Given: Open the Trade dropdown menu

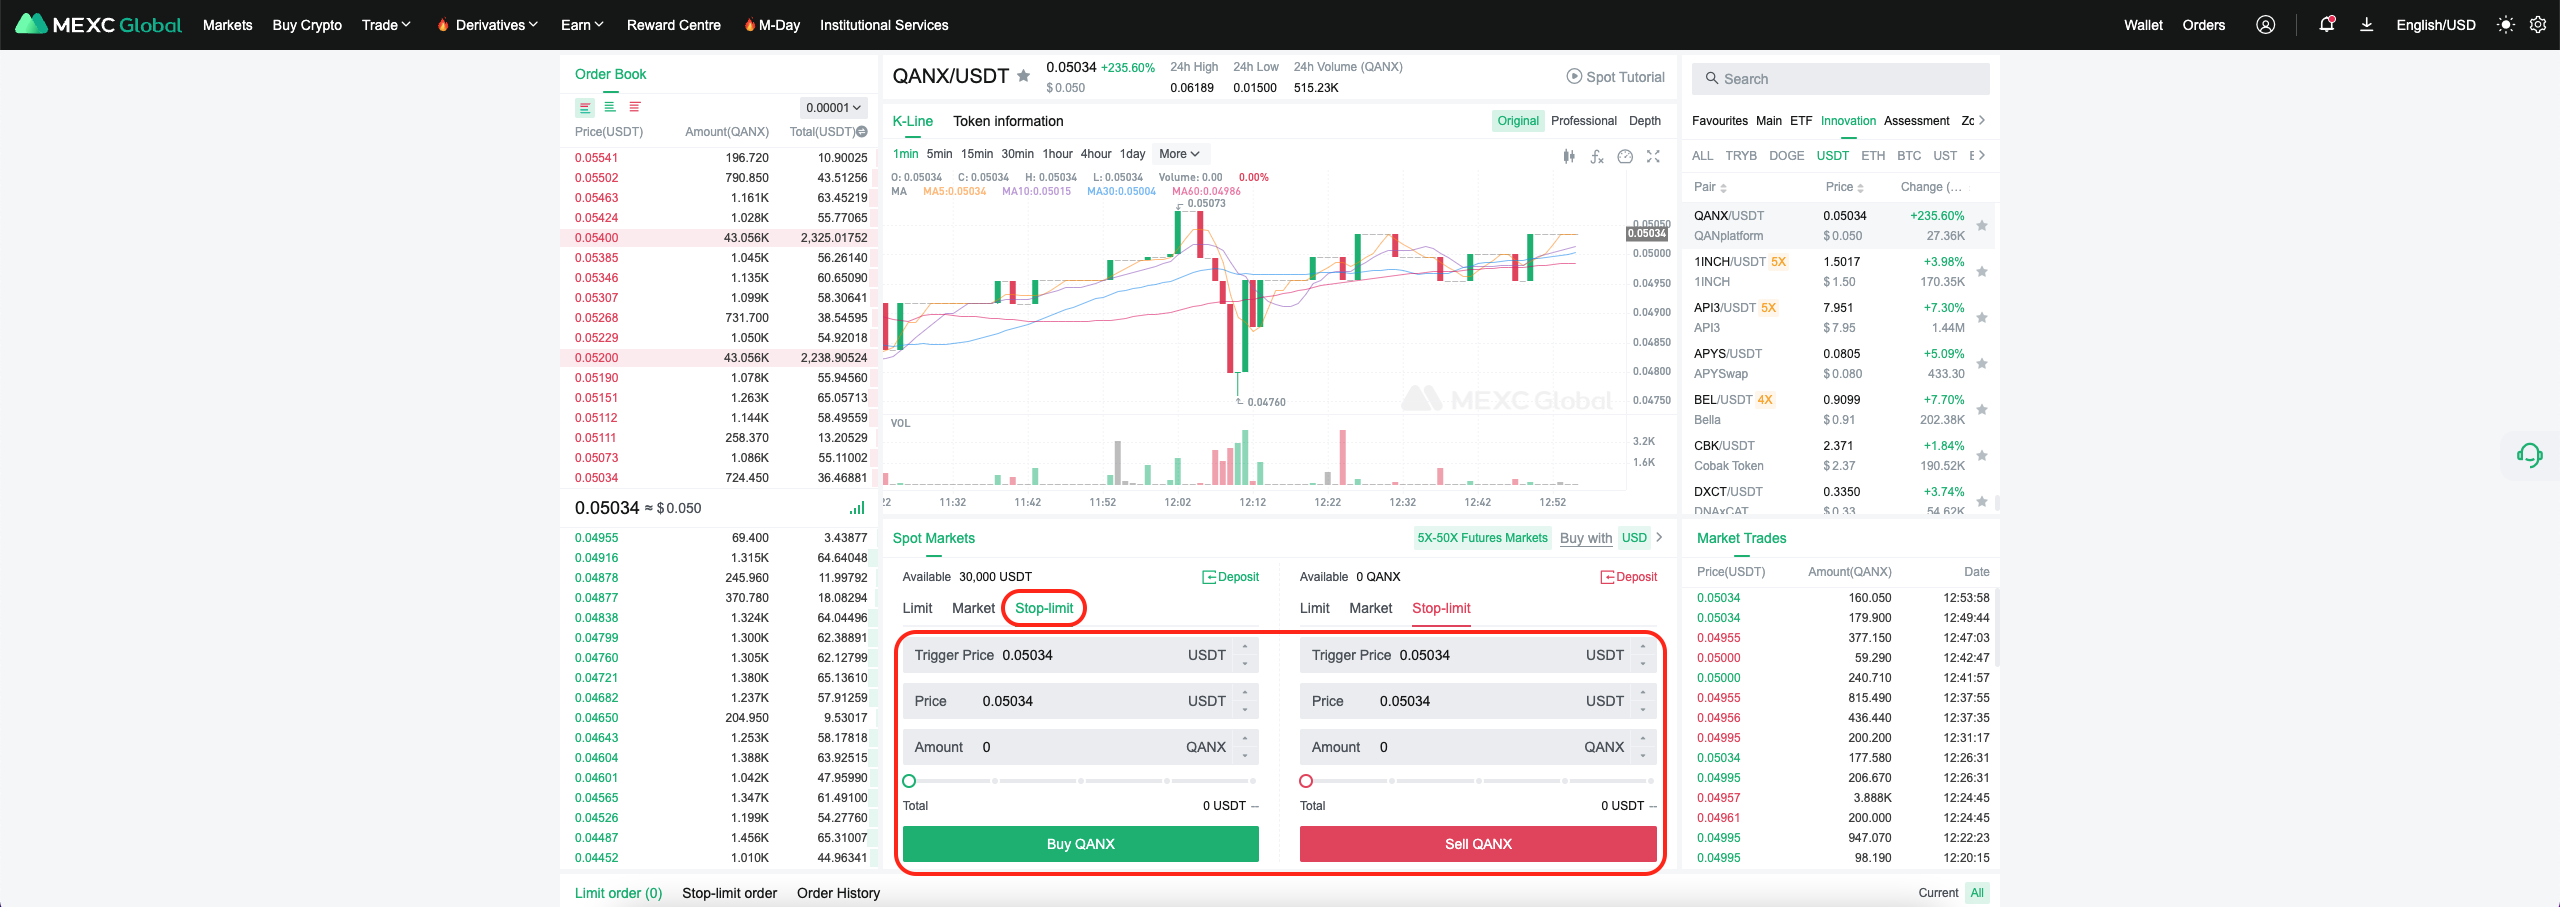Looking at the screenshot, I should point(386,25).
